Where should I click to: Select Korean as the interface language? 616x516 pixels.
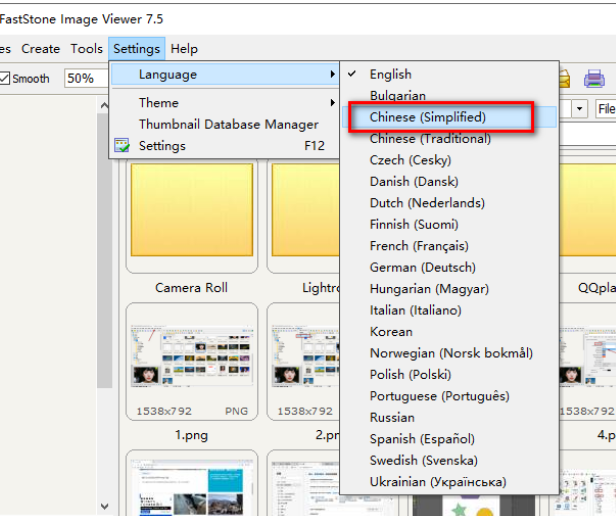pyautogui.click(x=391, y=332)
